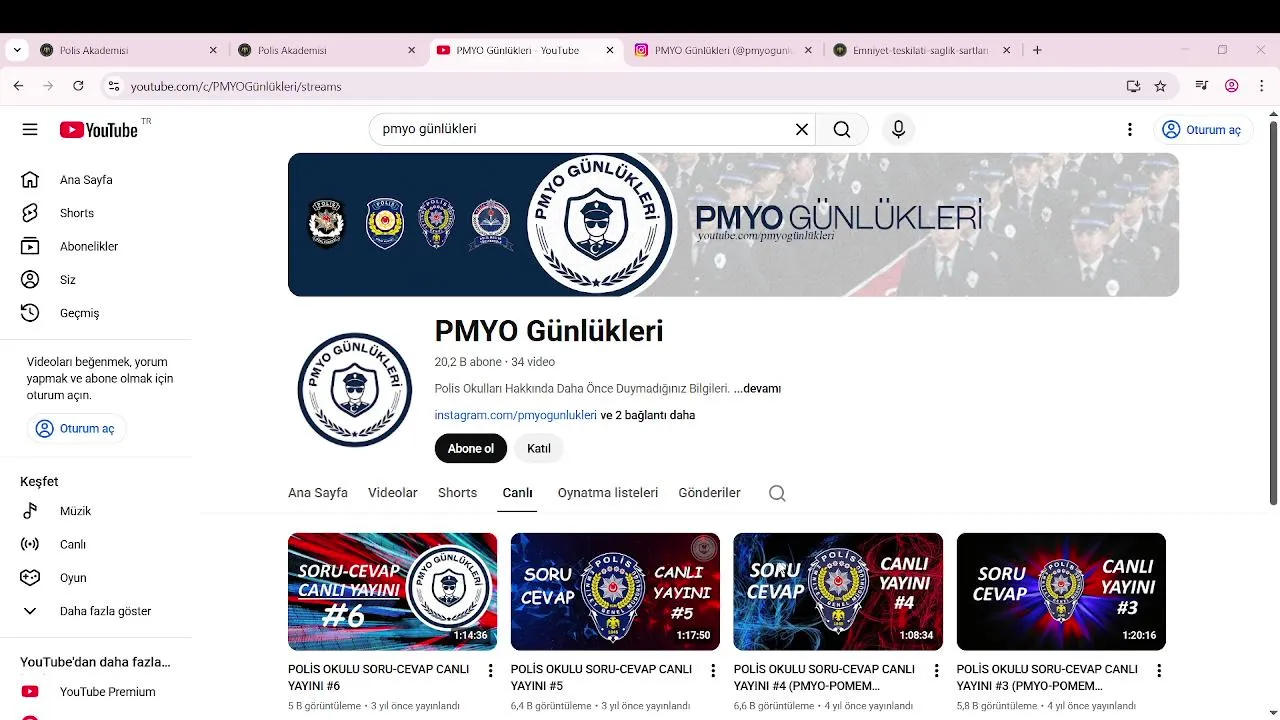The height and width of the screenshot is (720, 1280).
Task: Click the sidebar Oturum aç button
Action: click(x=77, y=428)
